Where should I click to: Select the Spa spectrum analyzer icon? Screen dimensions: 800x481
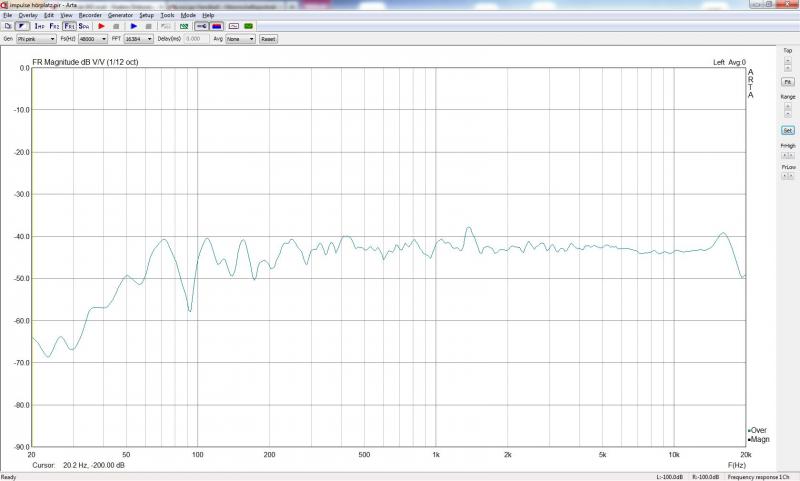[84, 26]
